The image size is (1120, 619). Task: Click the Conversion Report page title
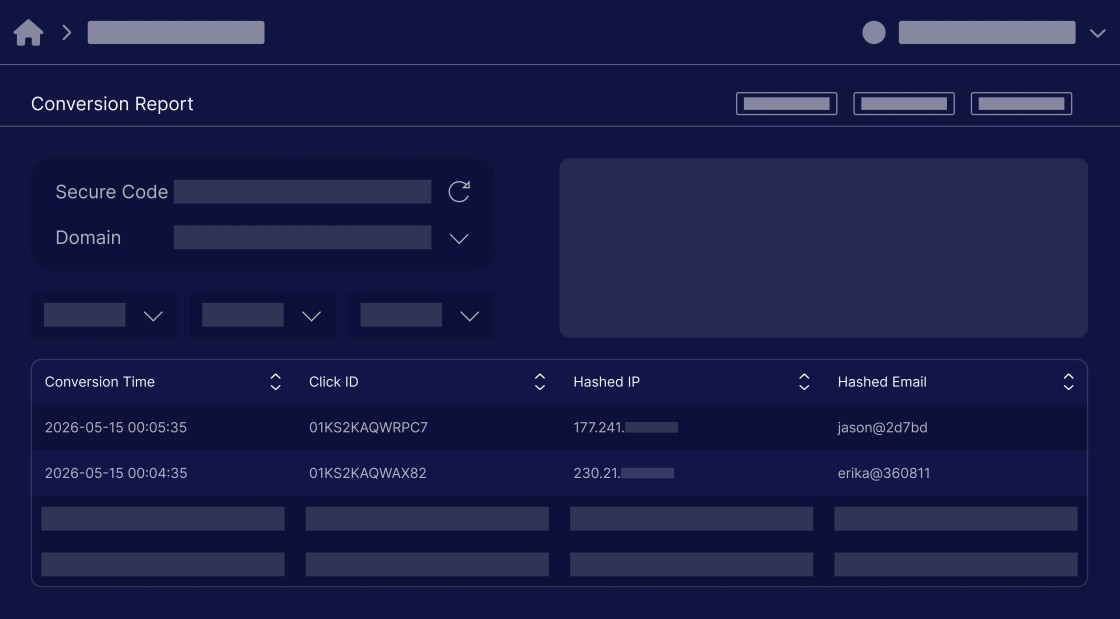[x=112, y=104]
